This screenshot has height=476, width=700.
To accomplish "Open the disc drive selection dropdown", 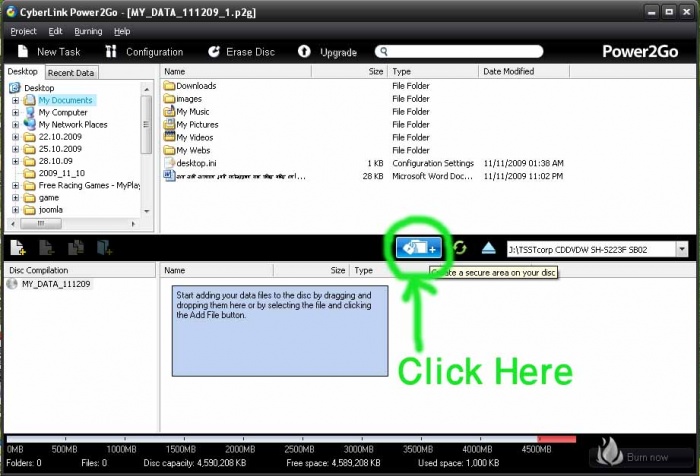I will pyautogui.click(x=682, y=249).
